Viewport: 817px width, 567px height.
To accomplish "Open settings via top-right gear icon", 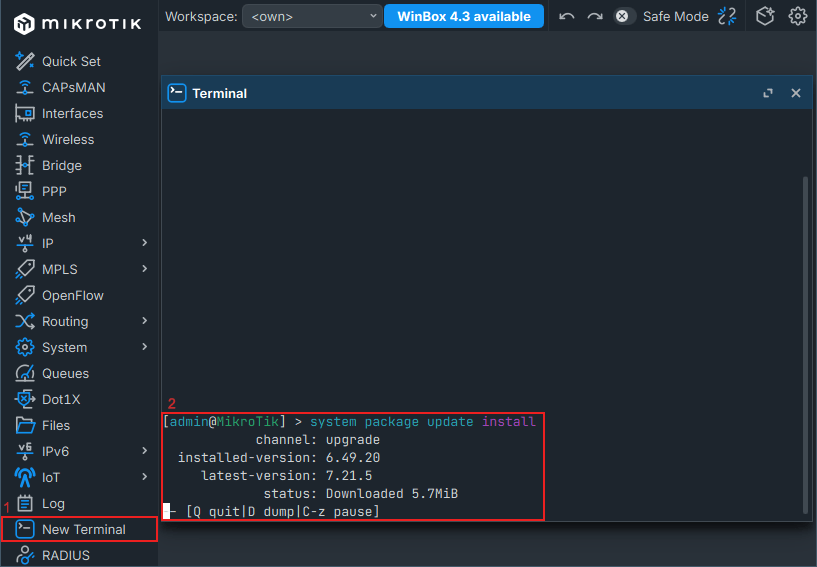I will [798, 17].
